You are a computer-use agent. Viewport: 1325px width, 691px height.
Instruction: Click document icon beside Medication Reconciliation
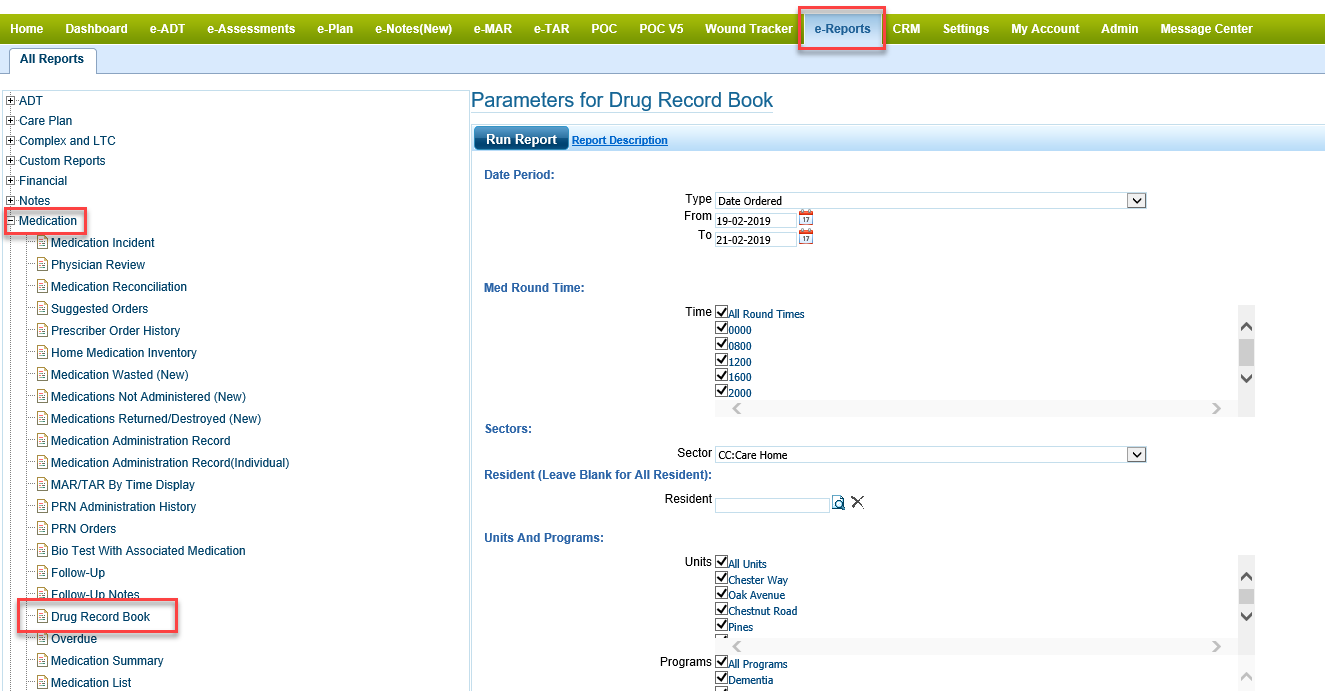point(42,286)
